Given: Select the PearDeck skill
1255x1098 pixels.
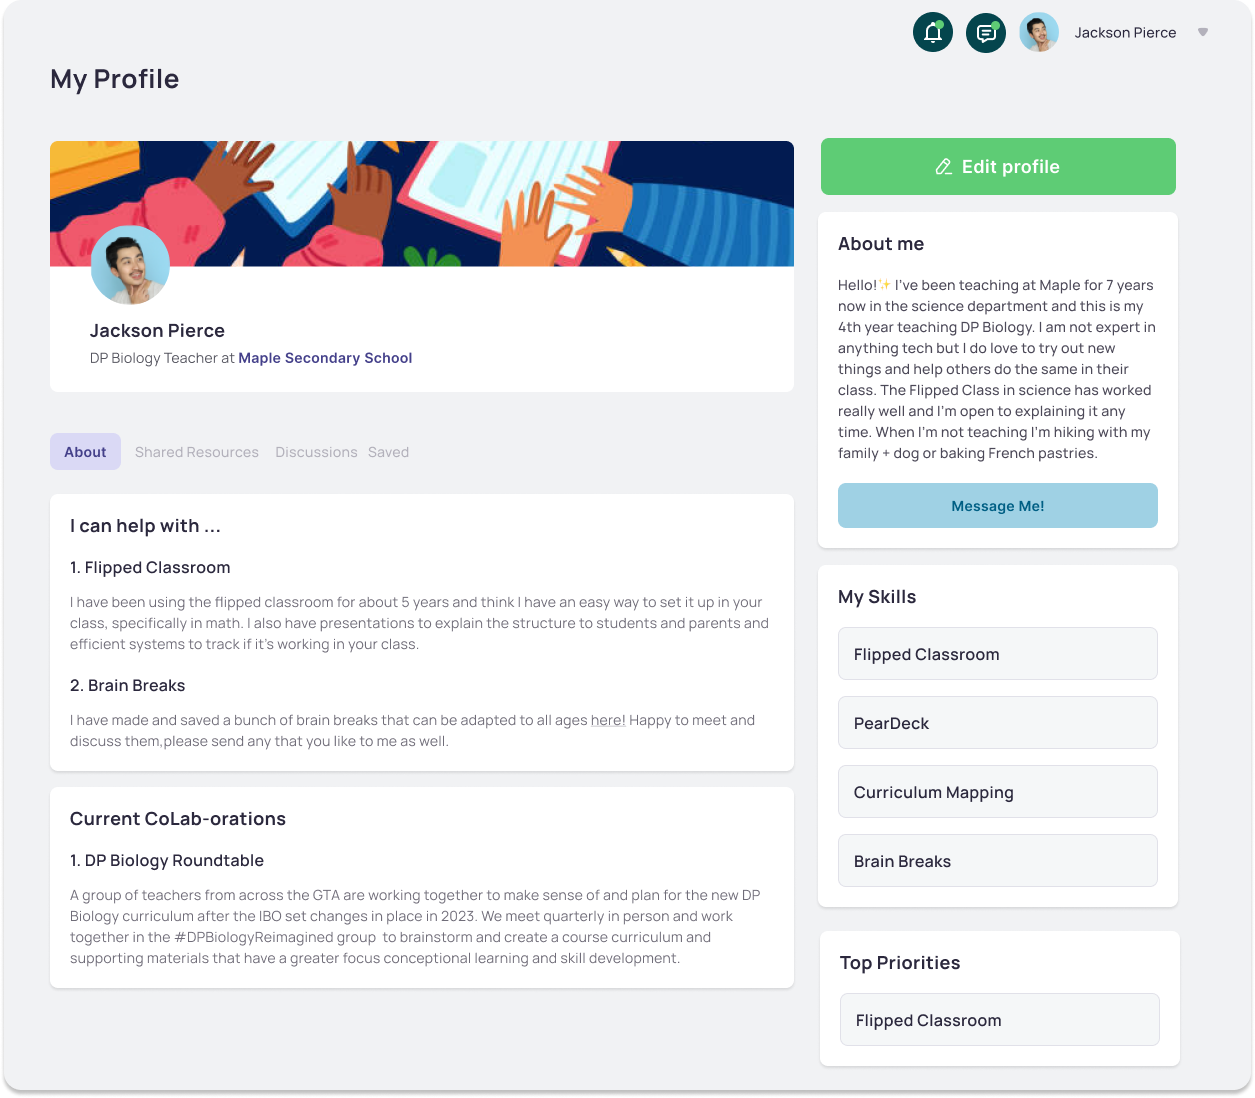Looking at the screenshot, I should click(x=998, y=723).
